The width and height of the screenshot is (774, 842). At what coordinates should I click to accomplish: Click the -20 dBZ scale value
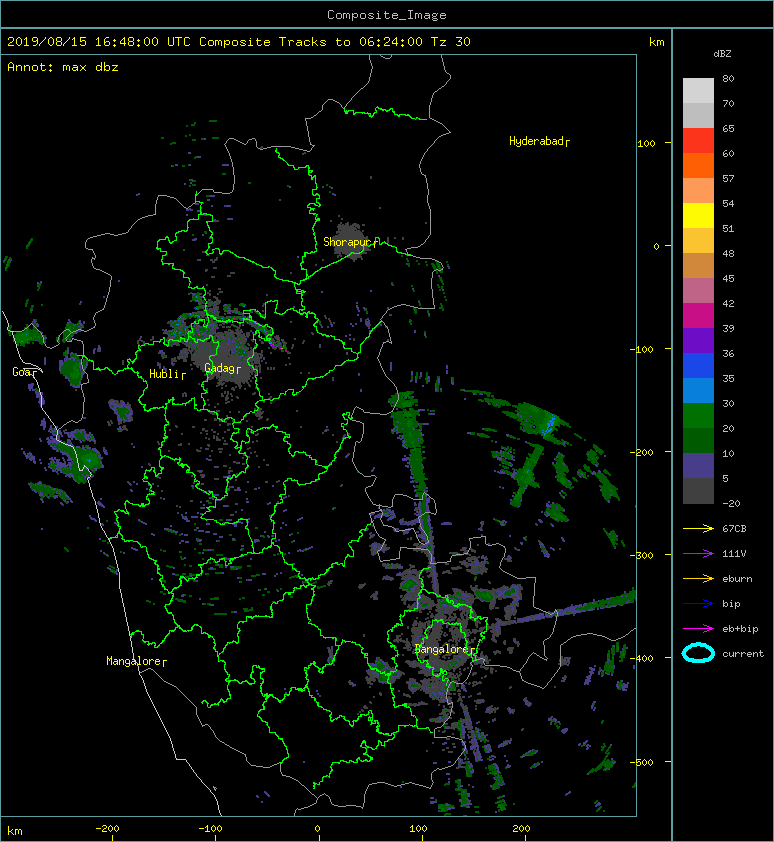coord(731,504)
